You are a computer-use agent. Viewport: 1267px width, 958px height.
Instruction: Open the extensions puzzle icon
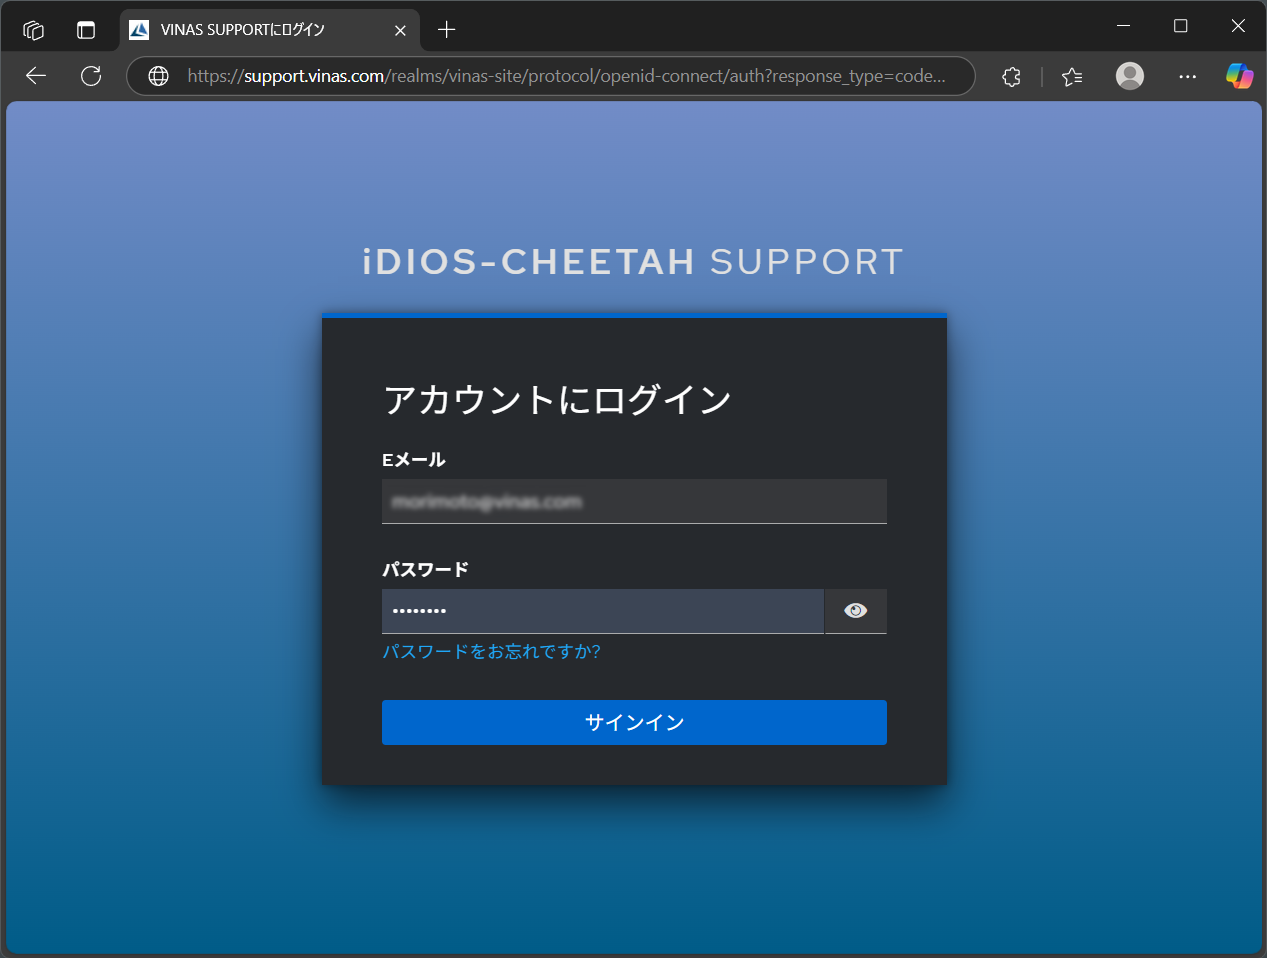1011,76
